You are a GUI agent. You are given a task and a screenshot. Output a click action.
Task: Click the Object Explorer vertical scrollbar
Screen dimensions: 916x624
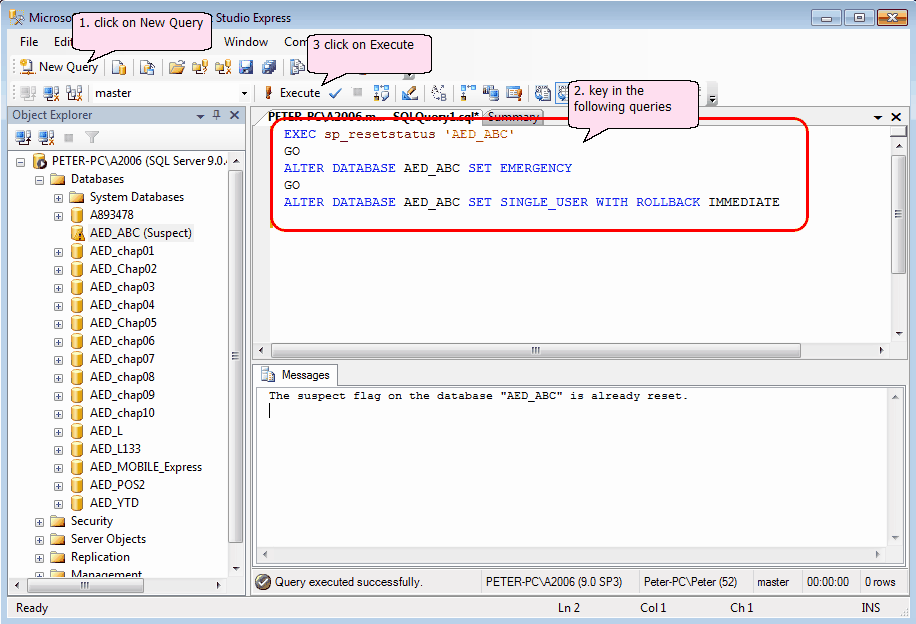point(235,356)
